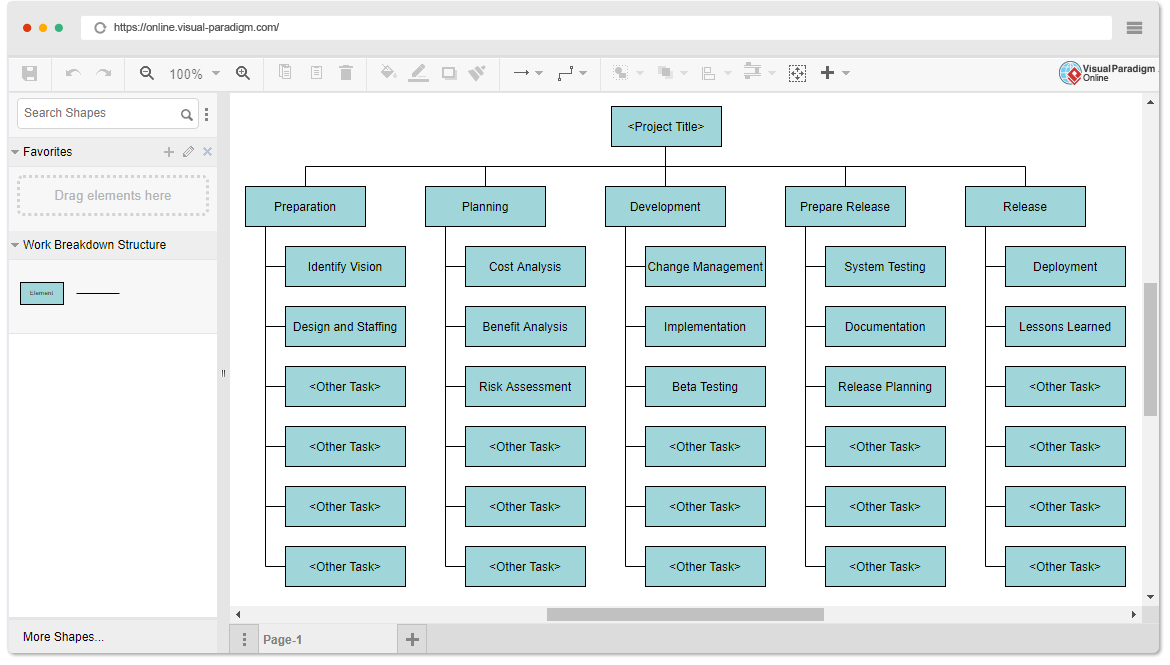The image size is (1170, 665).
Task: Edit the Favorites with pencil icon
Action: click(x=188, y=152)
